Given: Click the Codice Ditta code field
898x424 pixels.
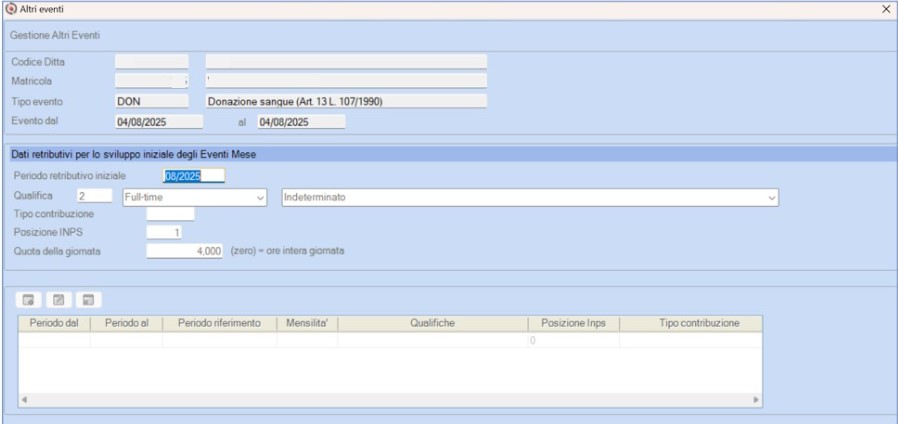Looking at the screenshot, I should (x=151, y=61).
